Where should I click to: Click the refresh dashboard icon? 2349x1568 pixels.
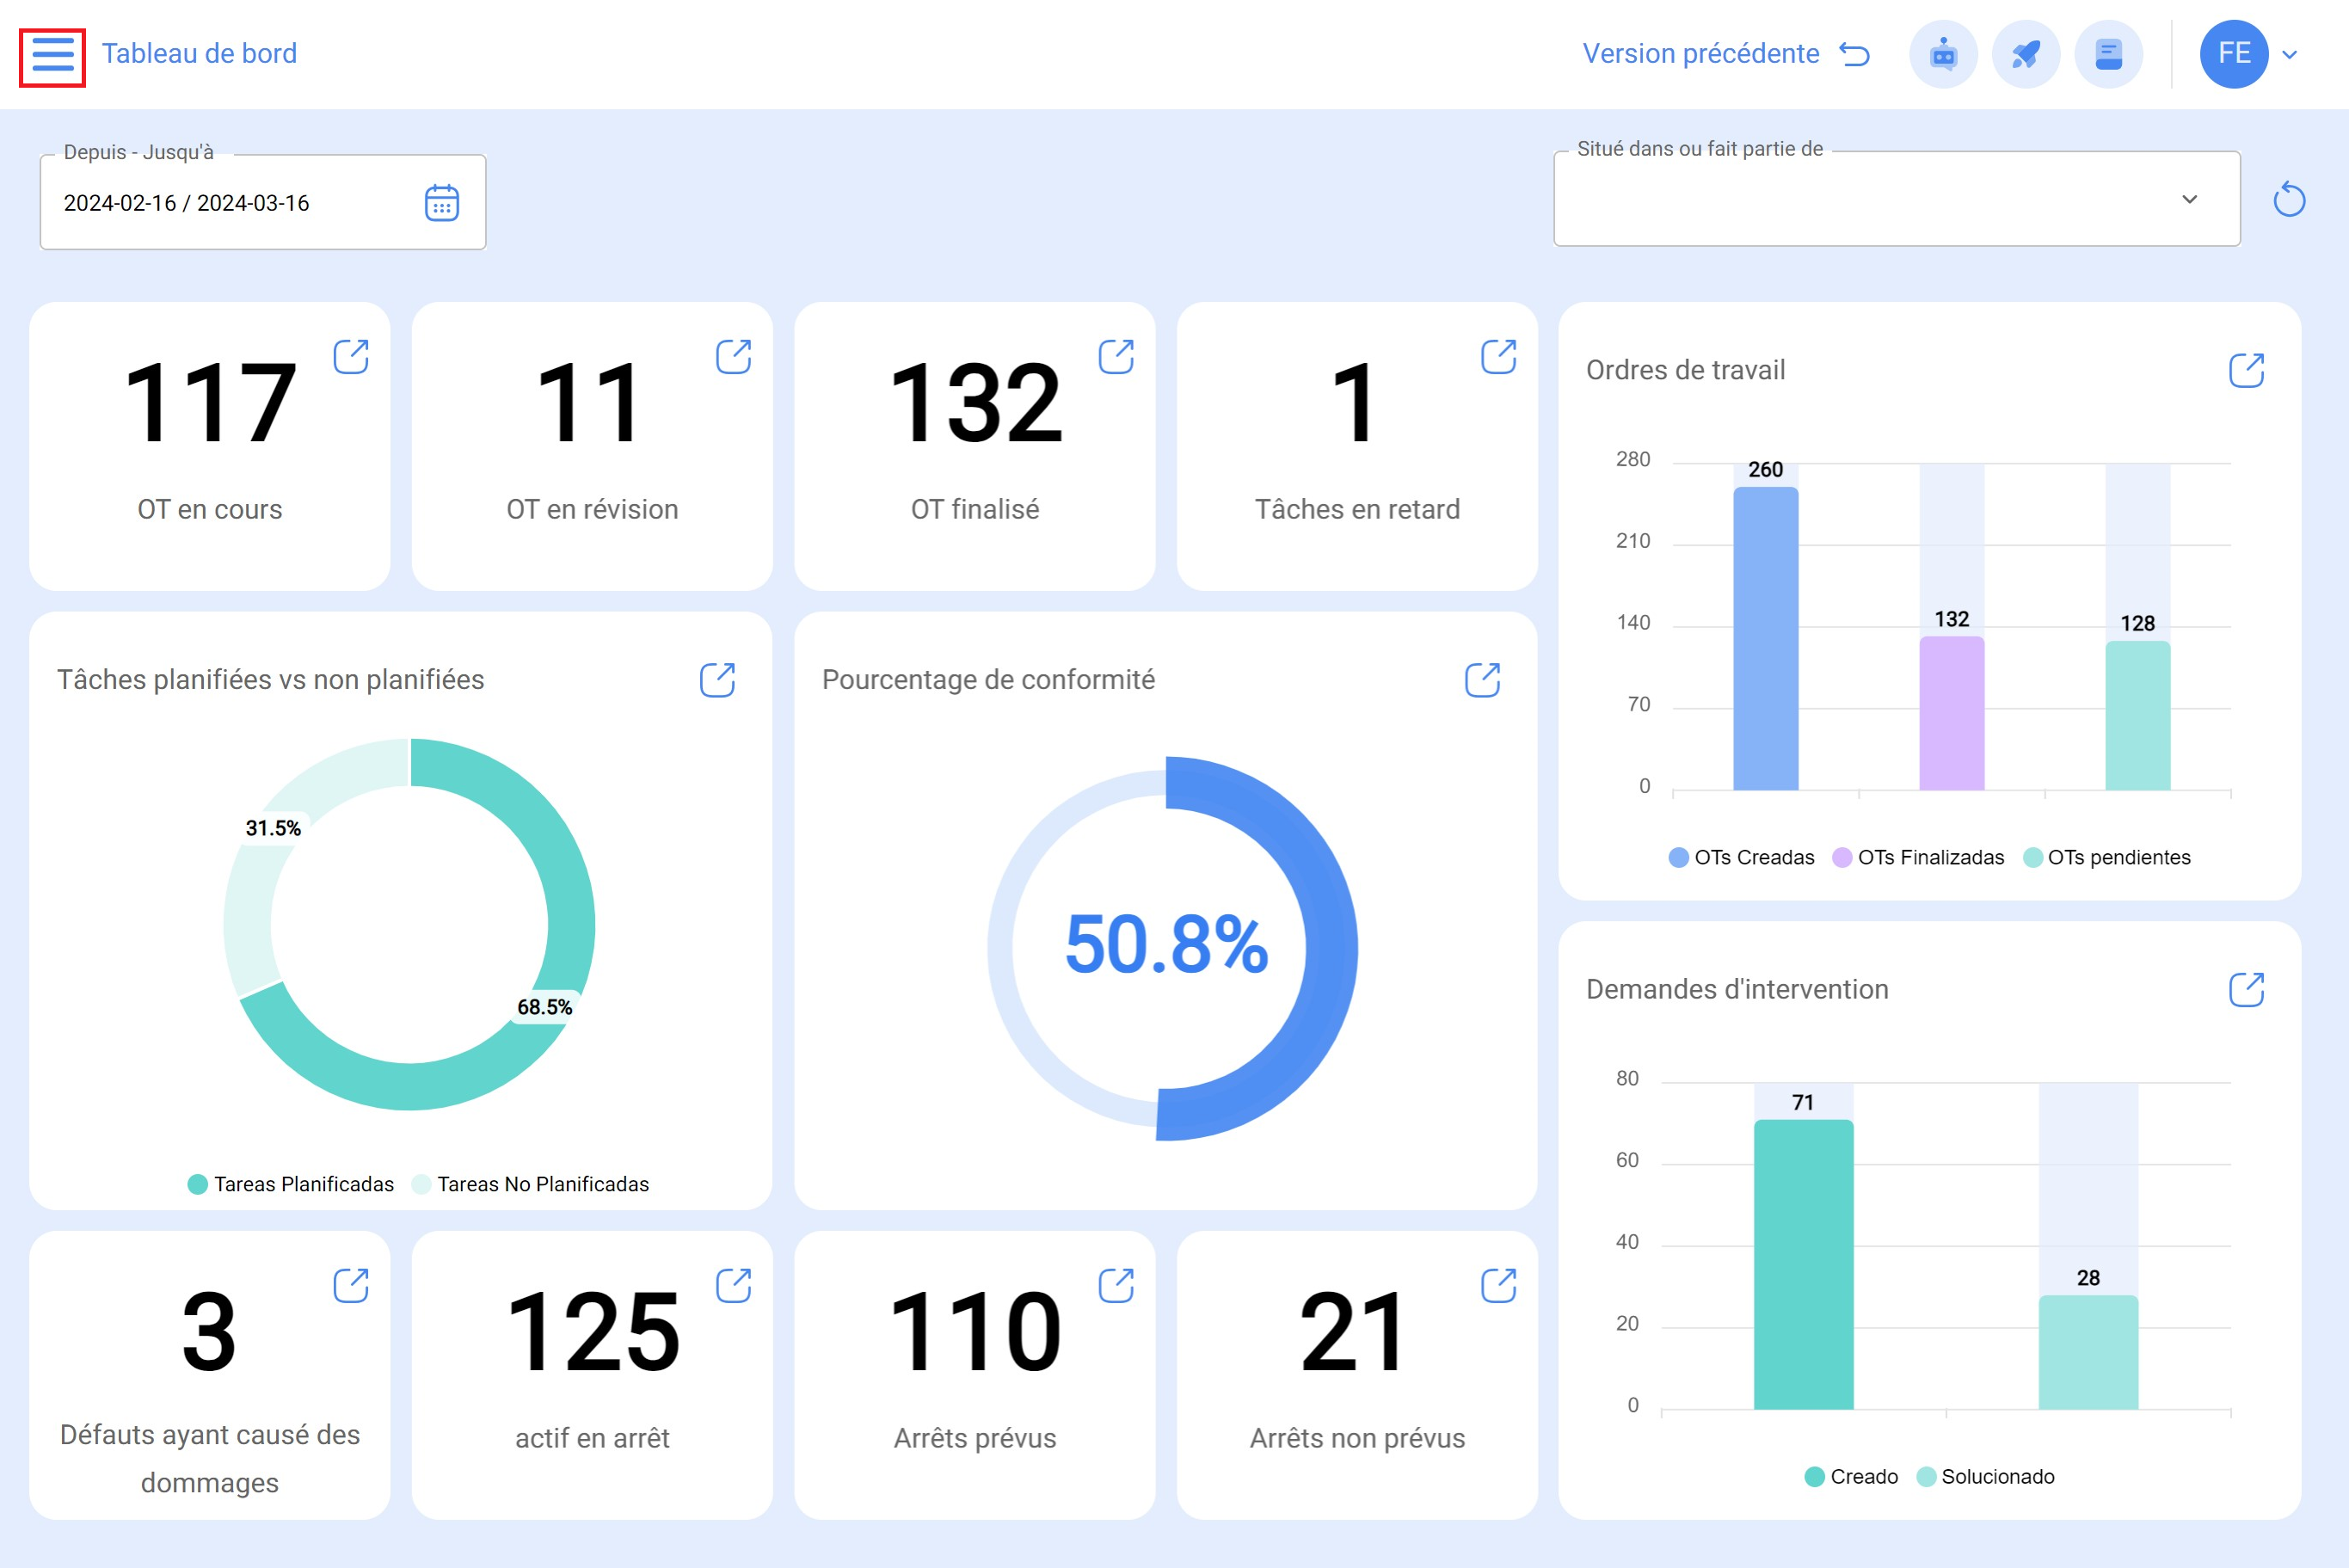coord(2289,200)
